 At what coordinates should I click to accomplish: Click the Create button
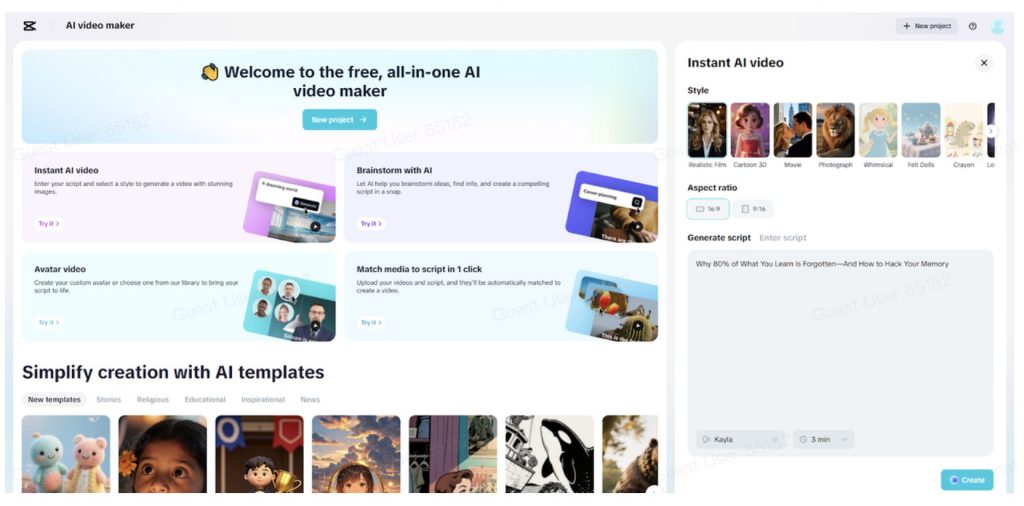966,480
